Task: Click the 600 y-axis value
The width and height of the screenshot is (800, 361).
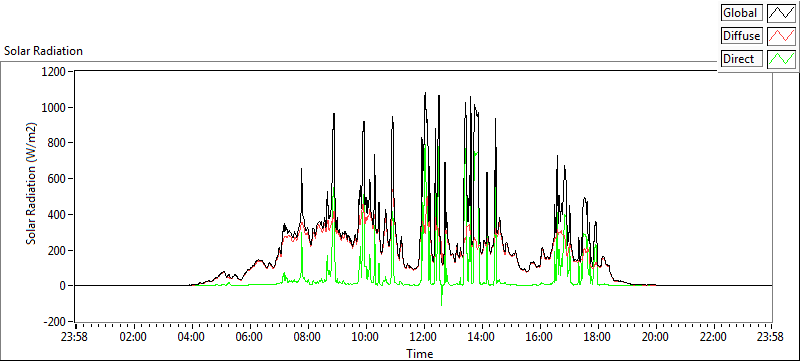Action: [58, 179]
